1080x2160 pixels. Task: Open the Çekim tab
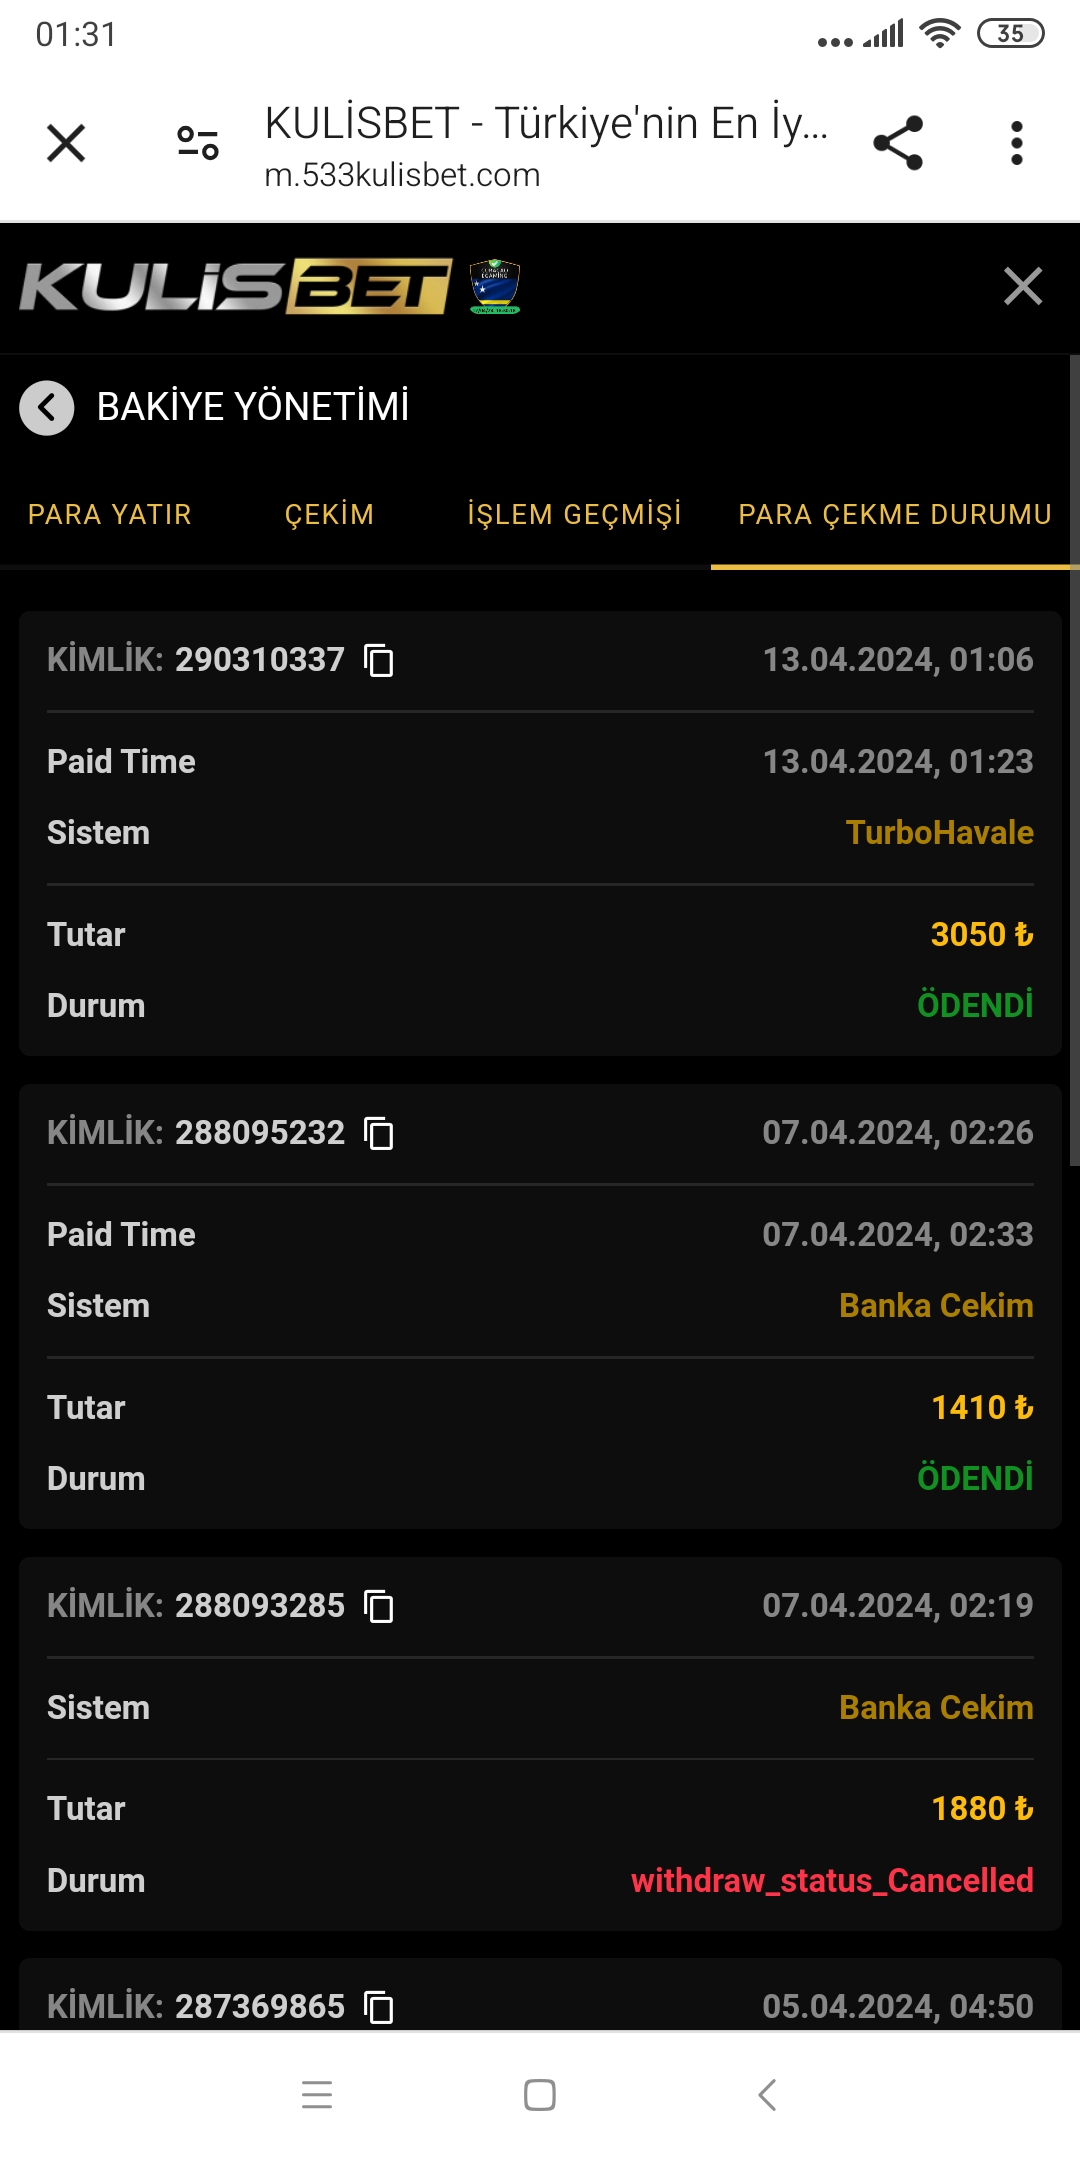pyautogui.click(x=329, y=515)
